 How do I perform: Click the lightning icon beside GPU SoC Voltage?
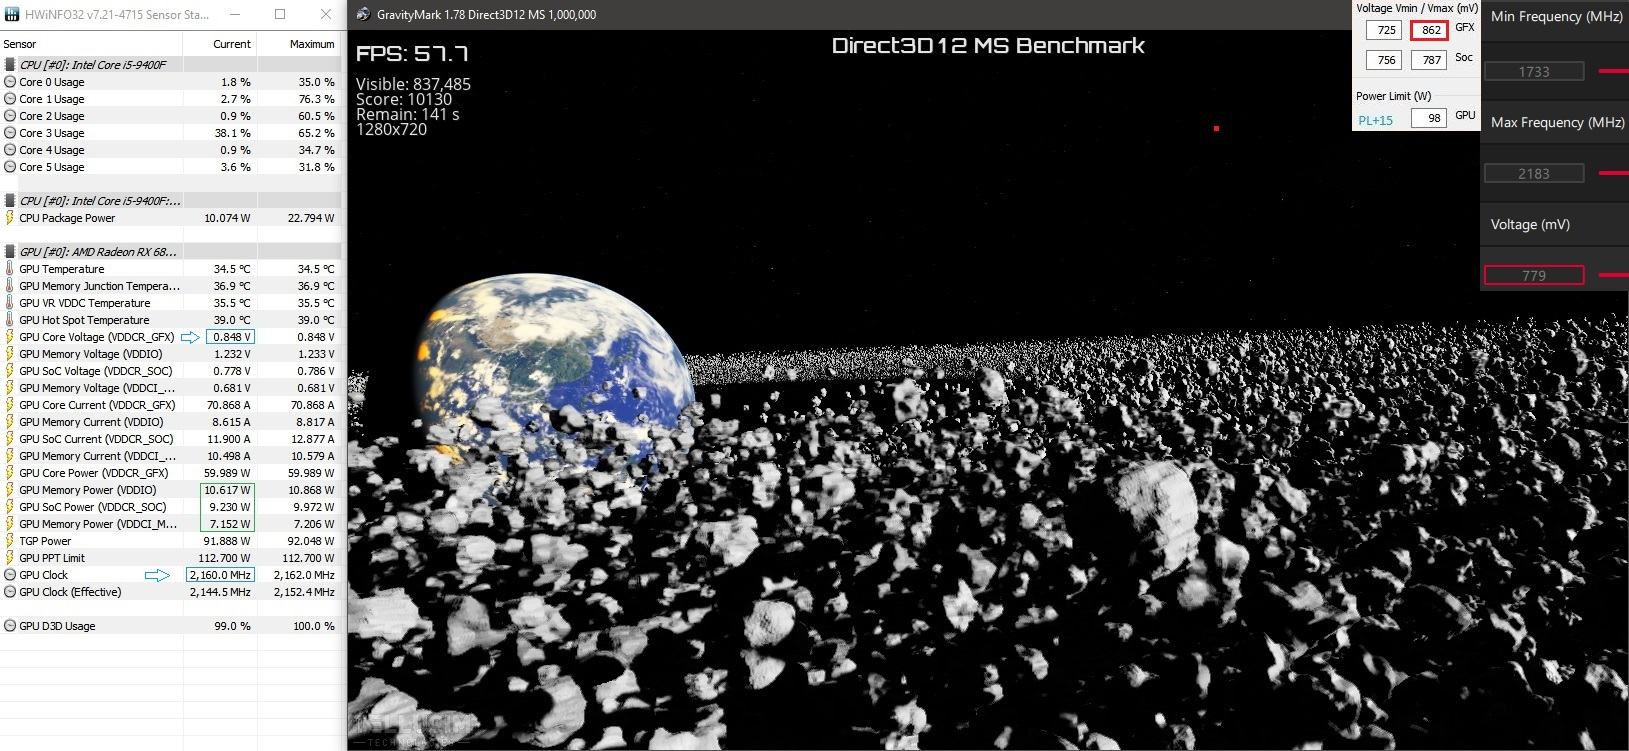(10, 371)
